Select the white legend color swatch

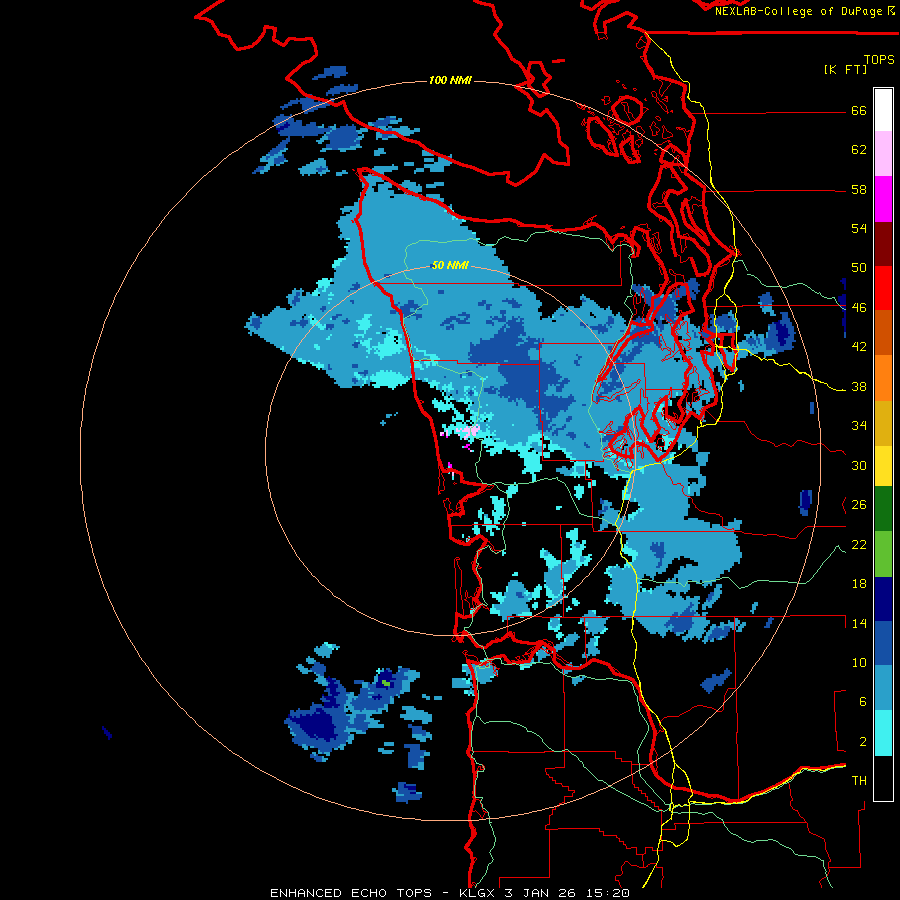pos(883,110)
